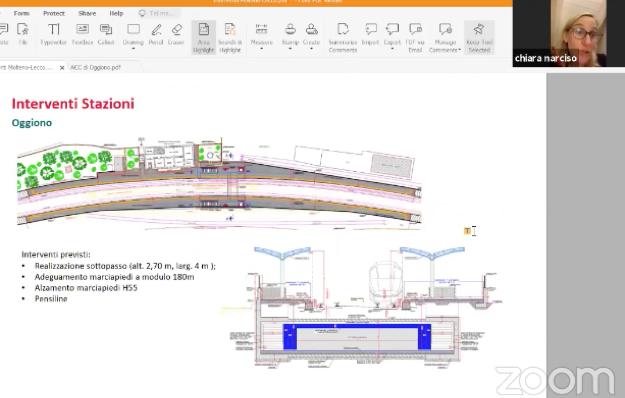Open the Protect ribbon tab

(54, 13)
